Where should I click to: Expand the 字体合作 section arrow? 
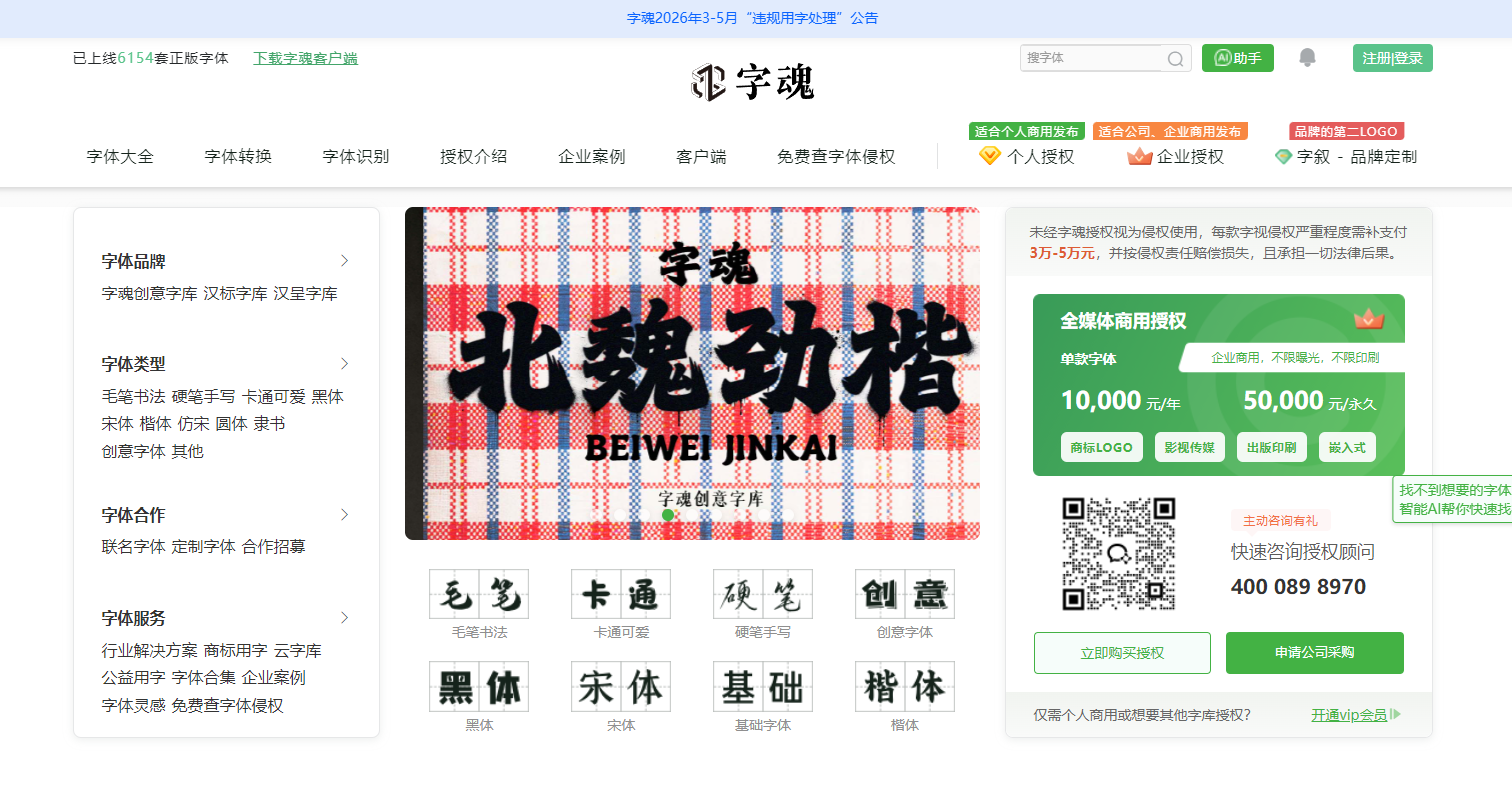pos(345,514)
